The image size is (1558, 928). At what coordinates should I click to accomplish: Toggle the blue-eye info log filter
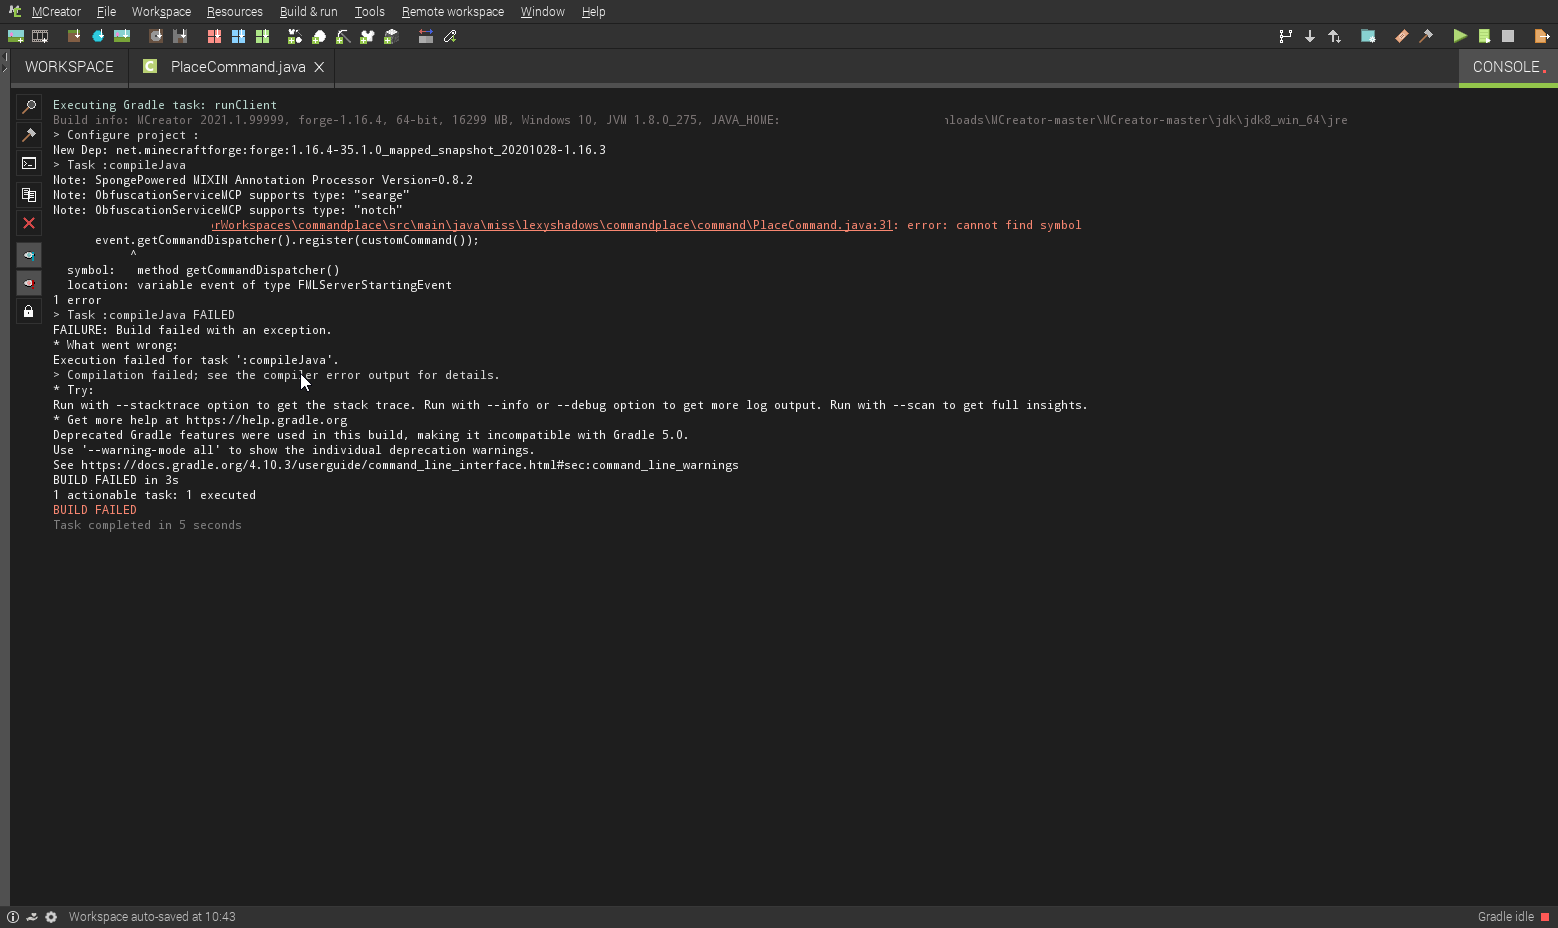coord(29,255)
